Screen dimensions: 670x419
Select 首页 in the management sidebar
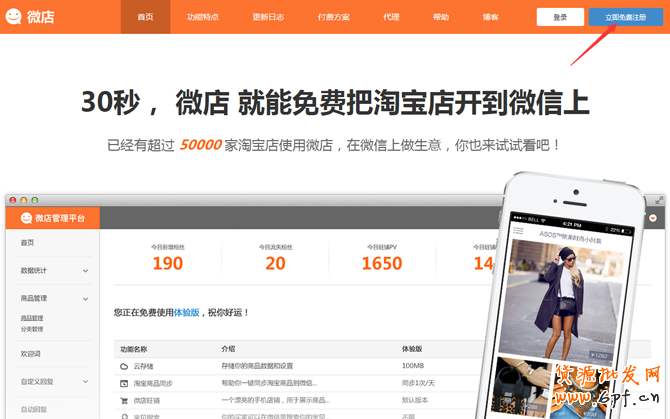[27, 243]
